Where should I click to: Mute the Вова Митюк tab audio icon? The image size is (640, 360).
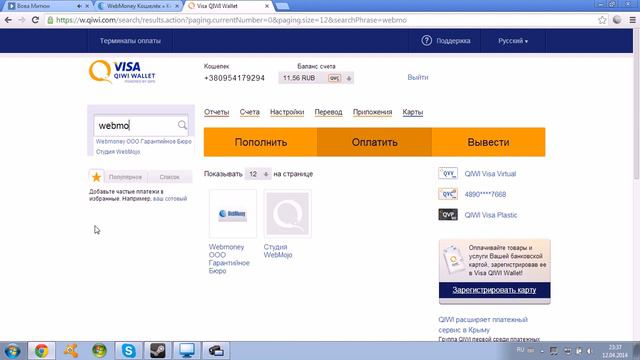pos(79,6)
